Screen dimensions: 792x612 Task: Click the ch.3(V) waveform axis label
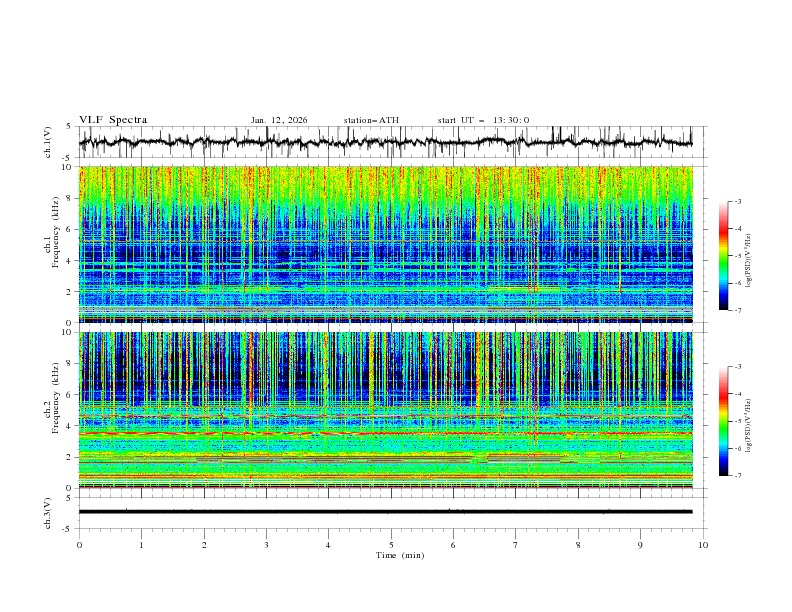point(48,513)
